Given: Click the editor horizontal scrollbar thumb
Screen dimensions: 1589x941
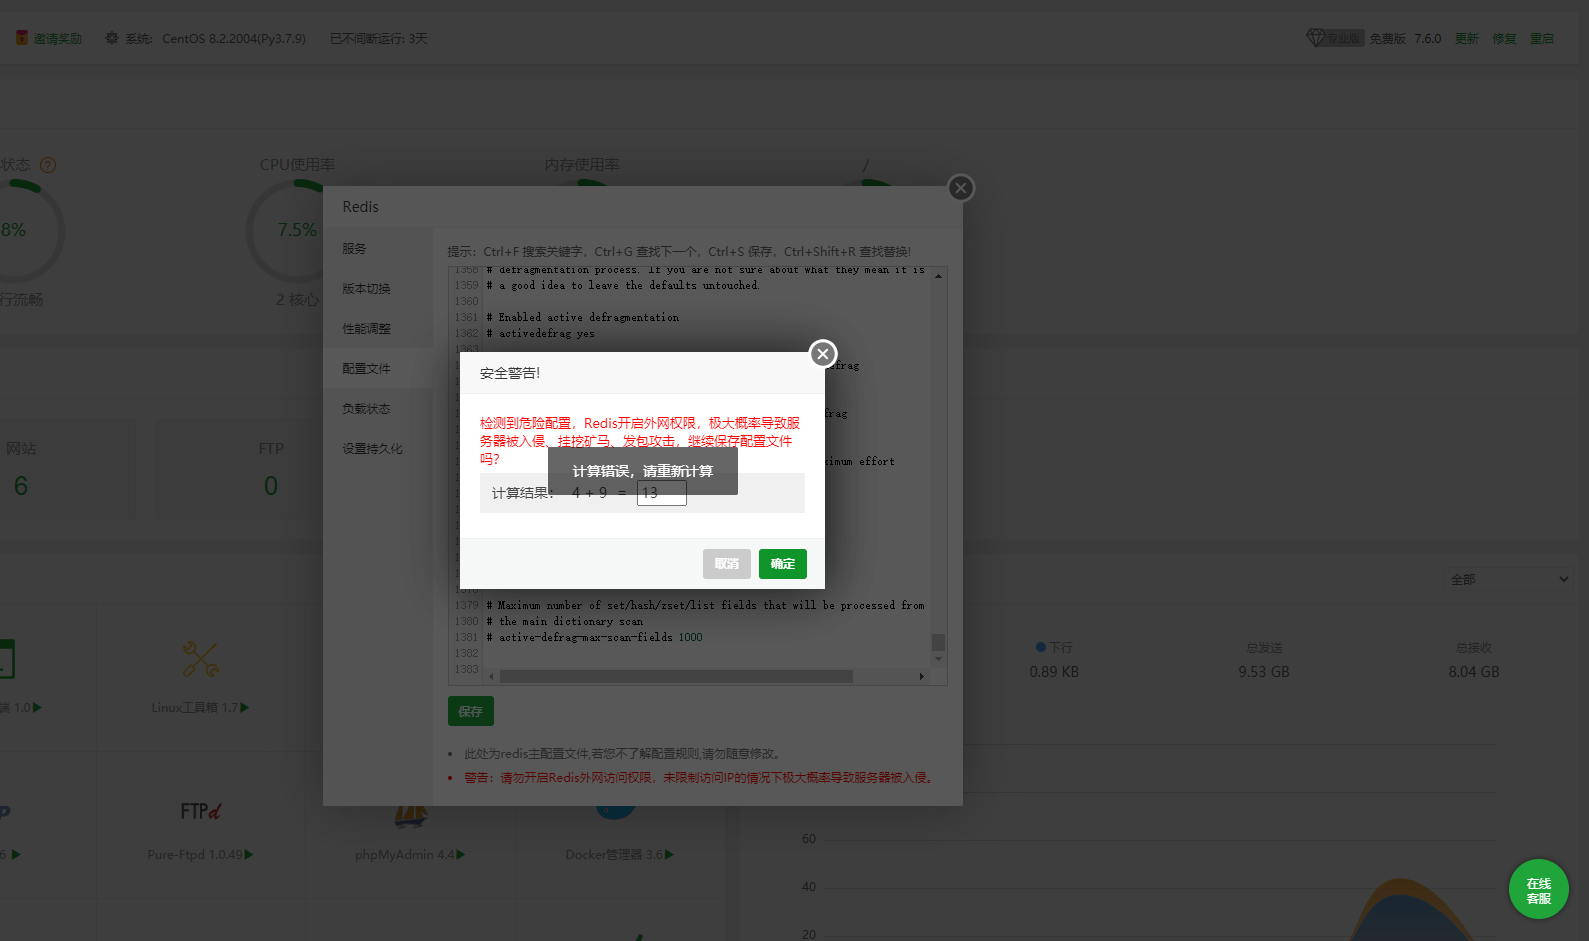Looking at the screenshot, I should pos(676,677).
